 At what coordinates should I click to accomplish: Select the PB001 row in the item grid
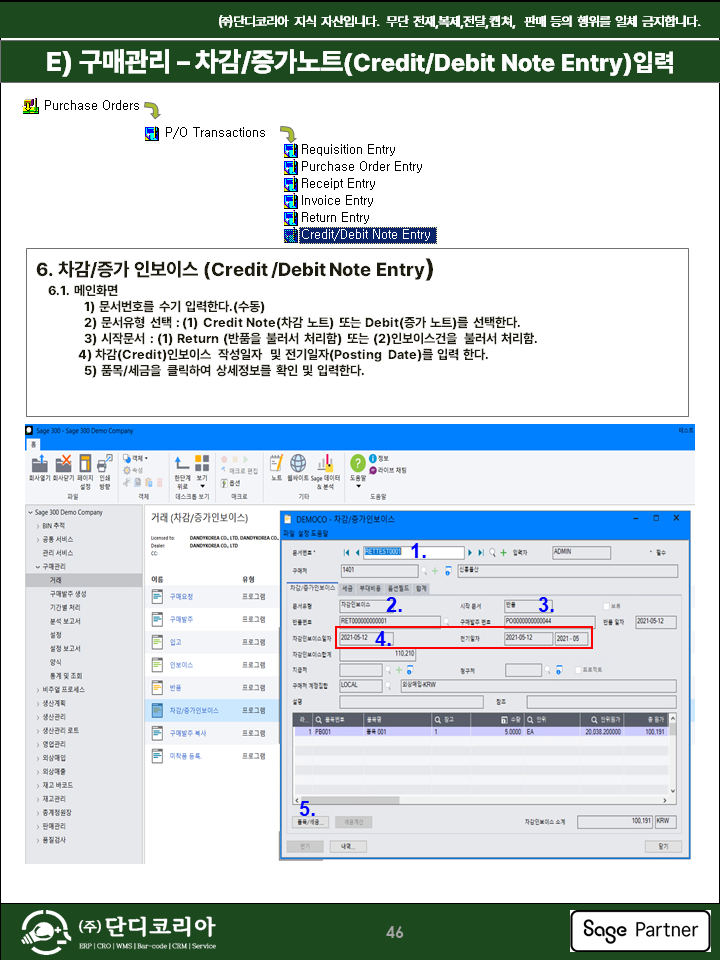click(x=481, y=732)
